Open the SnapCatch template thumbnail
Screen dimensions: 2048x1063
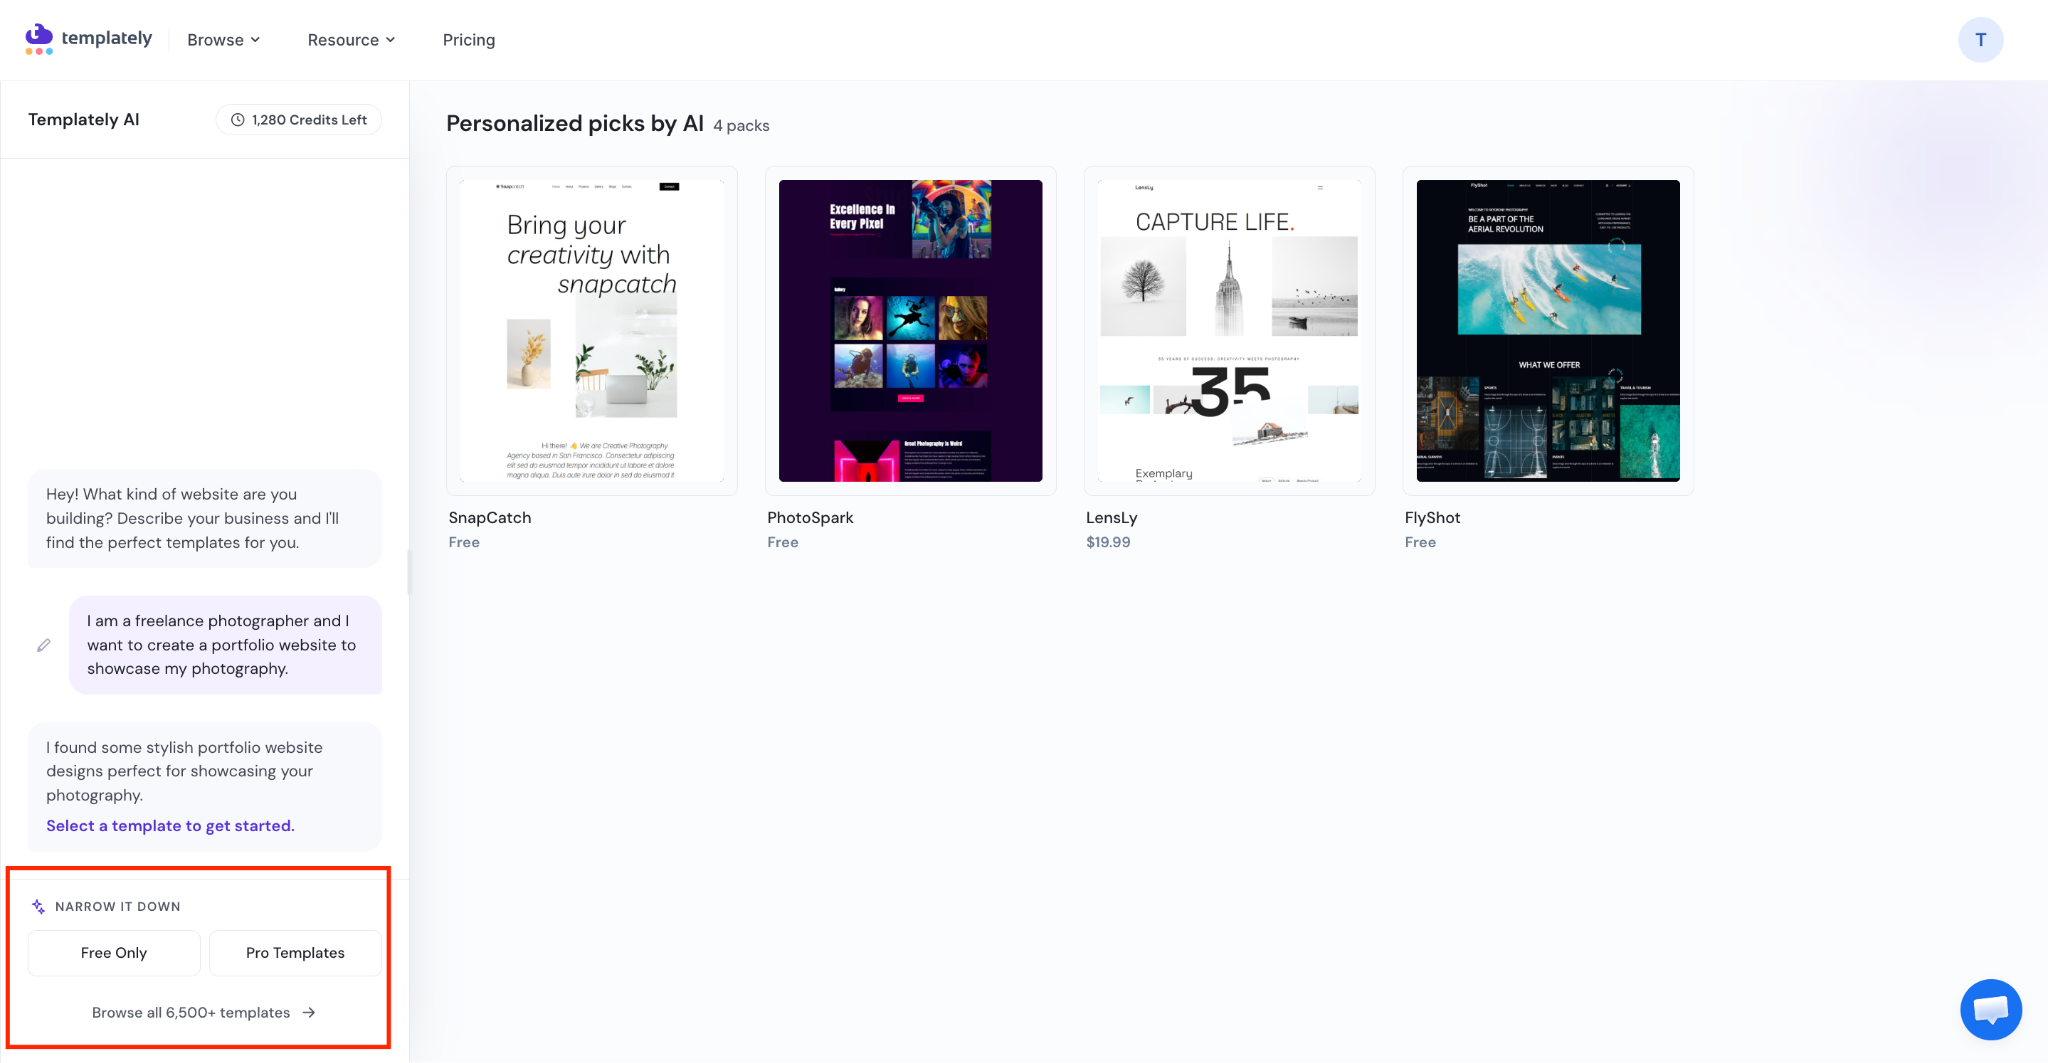pyautogui.click(x=592, y=331)
